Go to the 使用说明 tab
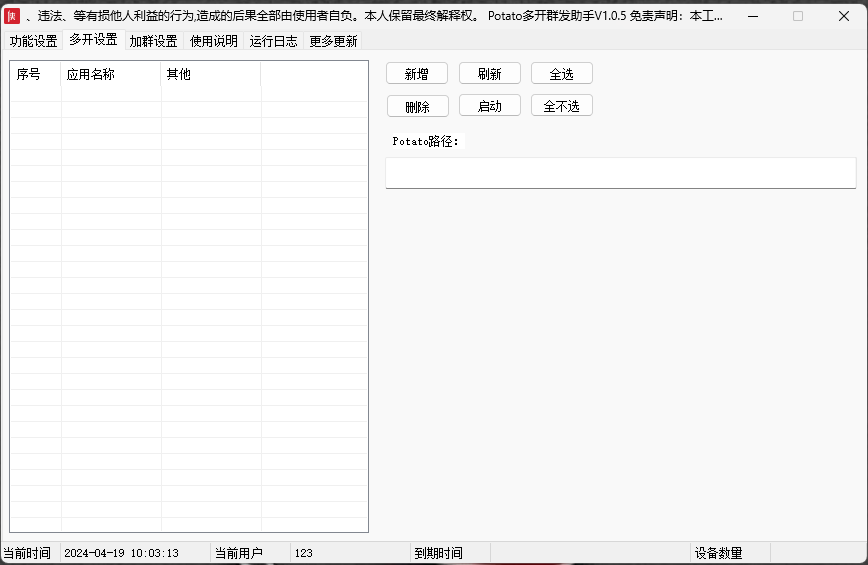The image size is (868, 565). [214, 41]
